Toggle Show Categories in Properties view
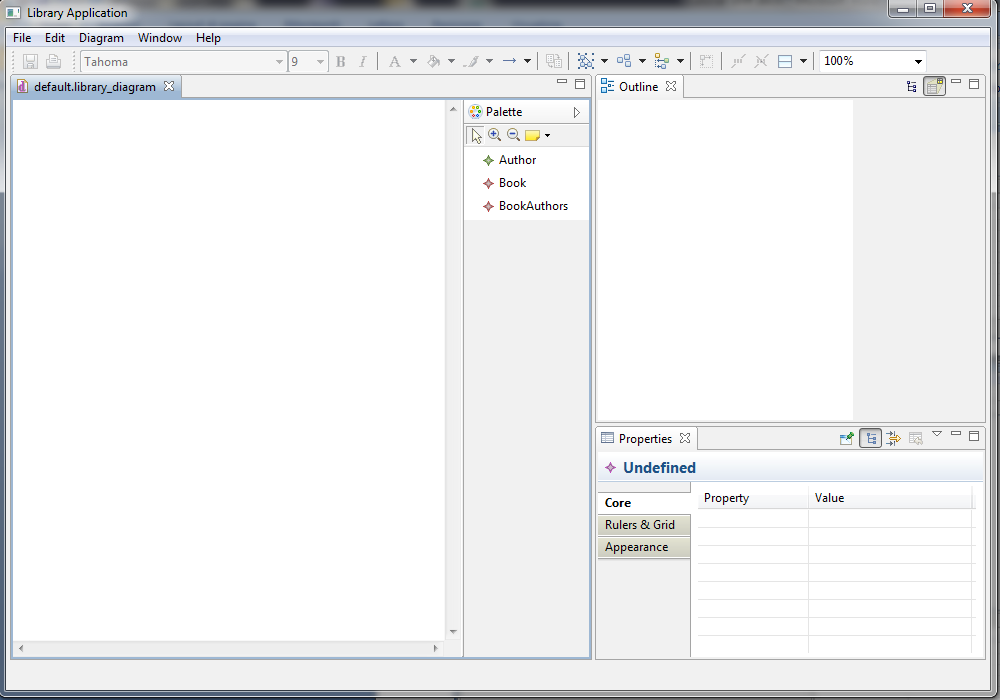This screenshot has width=1000, height=700. click(x=870, y=438)
